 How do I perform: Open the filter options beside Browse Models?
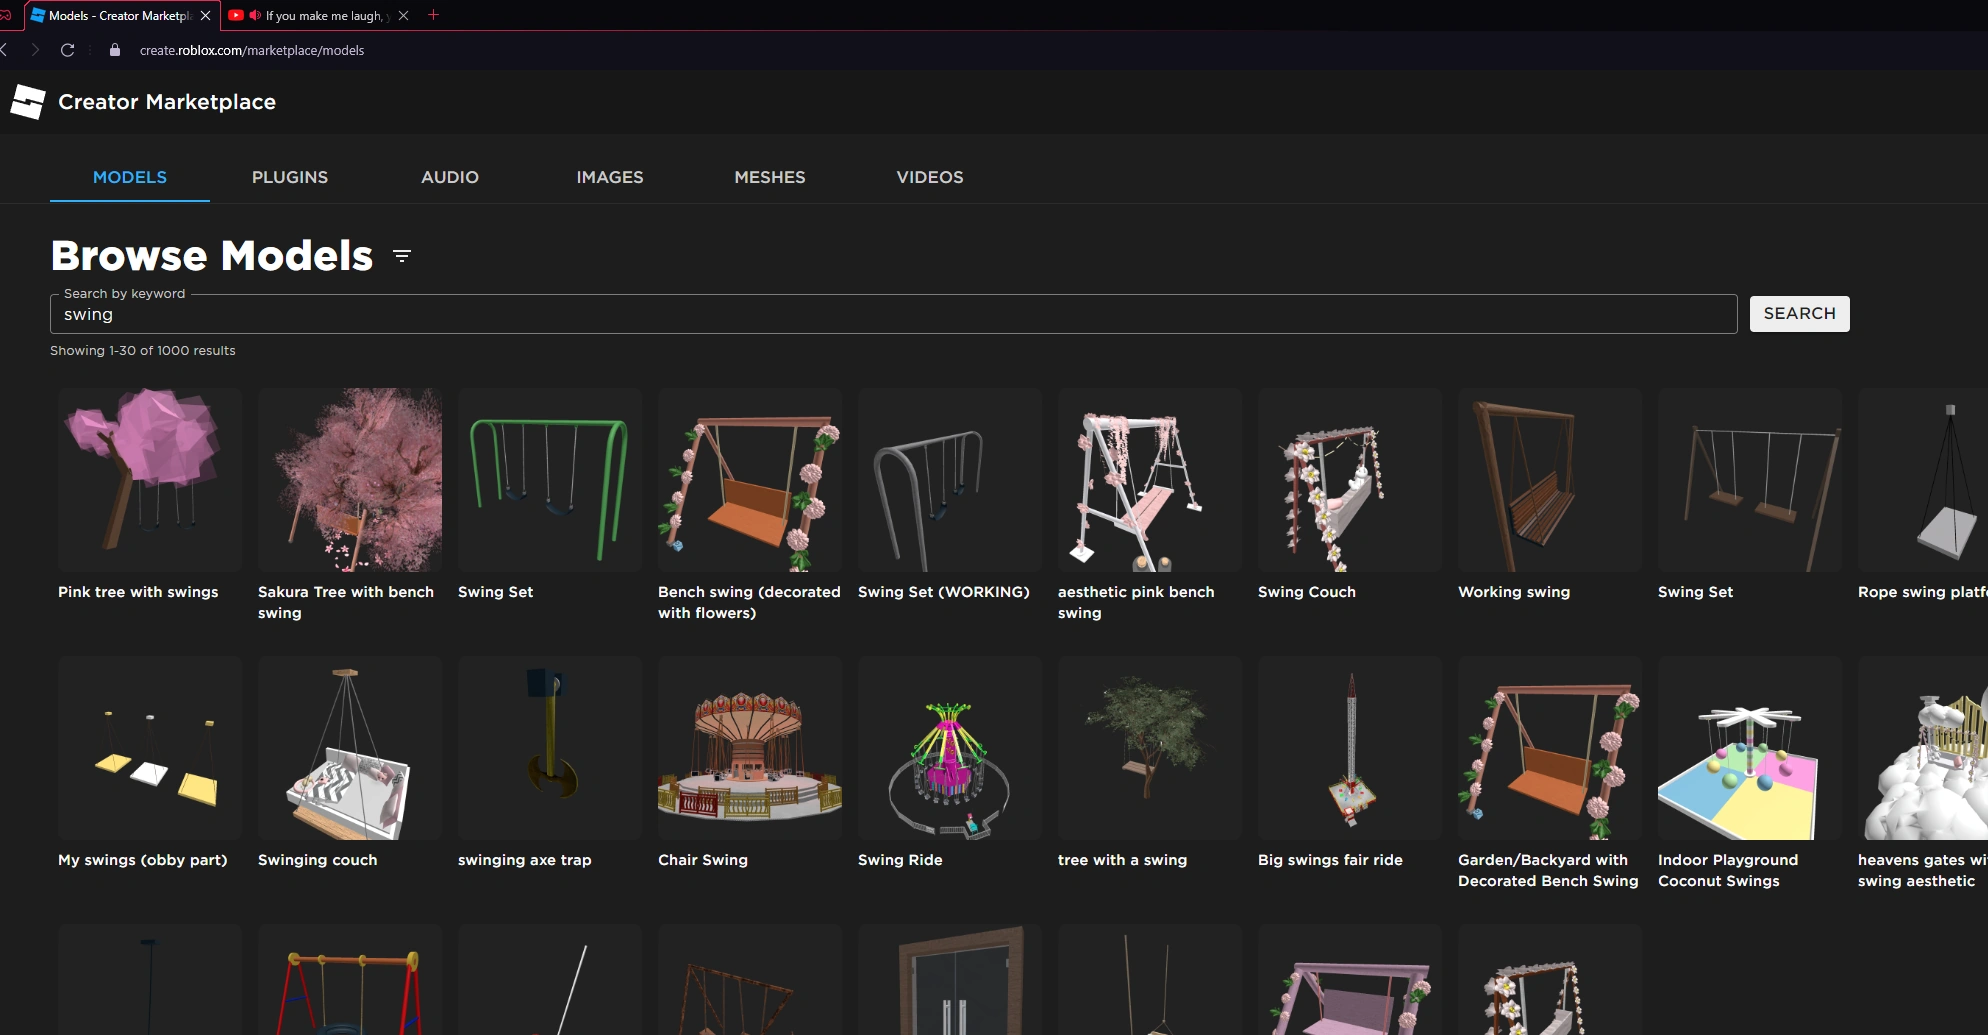point(400,256)
